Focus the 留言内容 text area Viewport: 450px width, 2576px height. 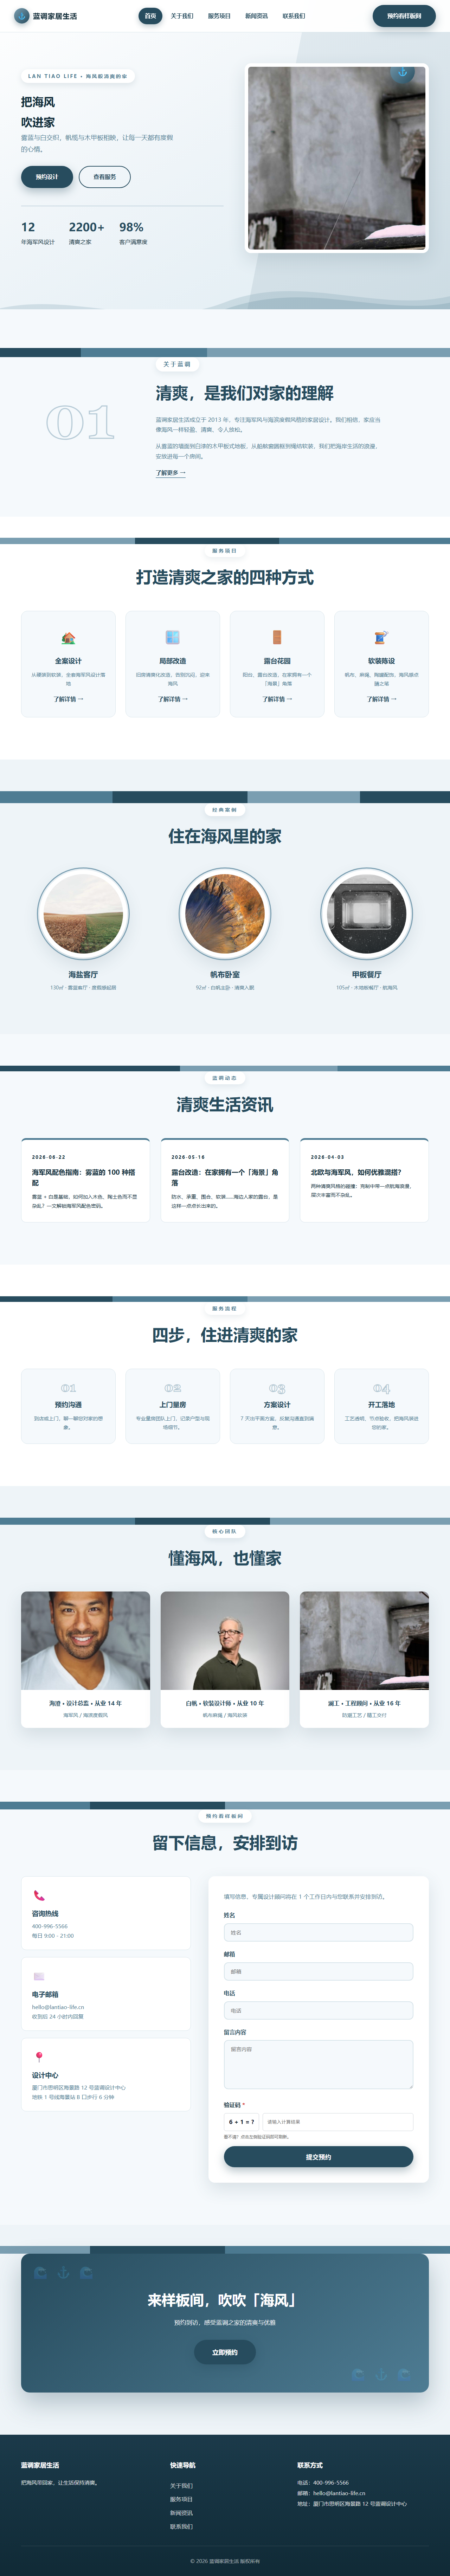318,2064
